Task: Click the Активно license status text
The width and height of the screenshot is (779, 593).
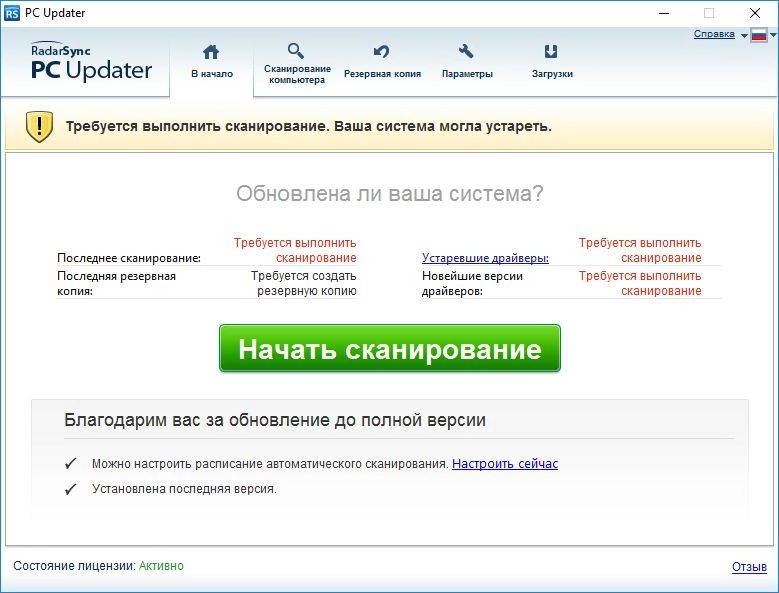Action: click(161, 566)
